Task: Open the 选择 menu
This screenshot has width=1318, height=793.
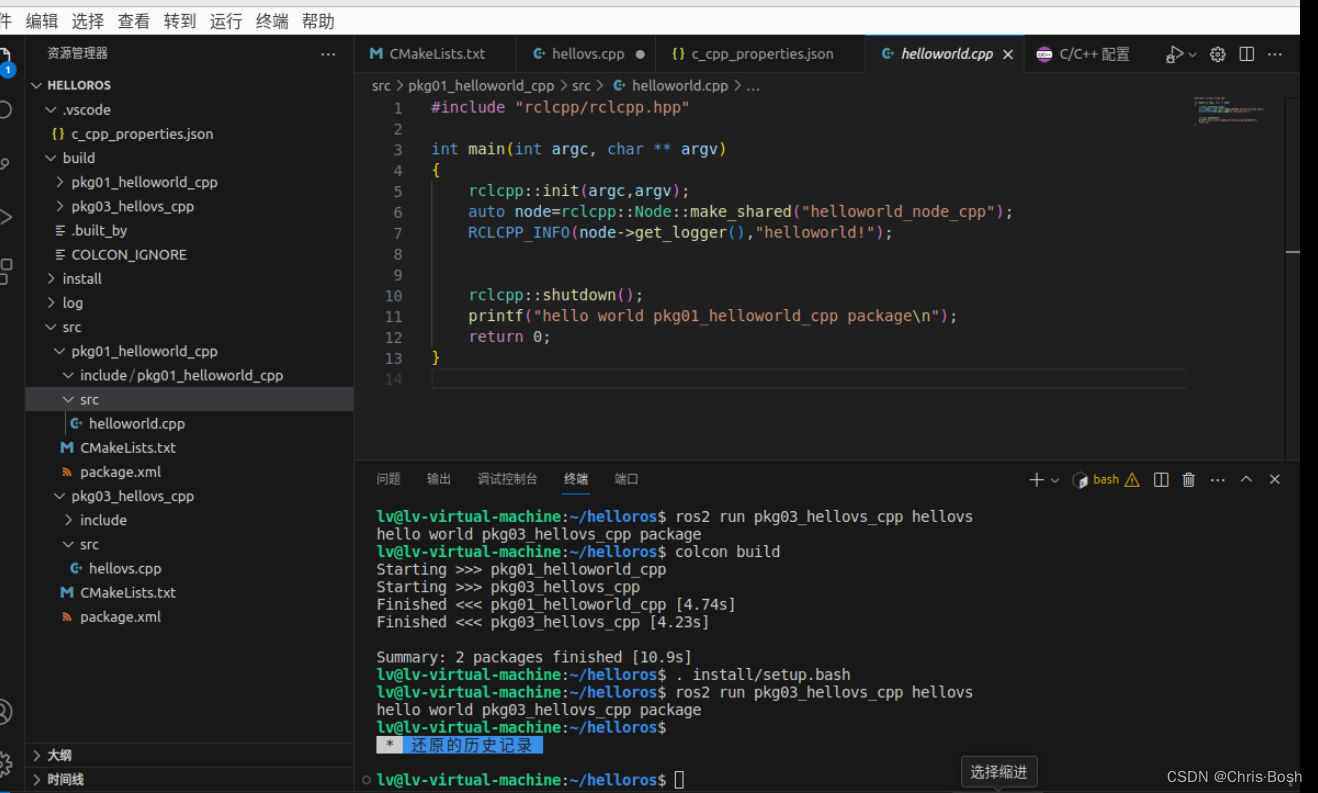Action: (x=88, y=21)
